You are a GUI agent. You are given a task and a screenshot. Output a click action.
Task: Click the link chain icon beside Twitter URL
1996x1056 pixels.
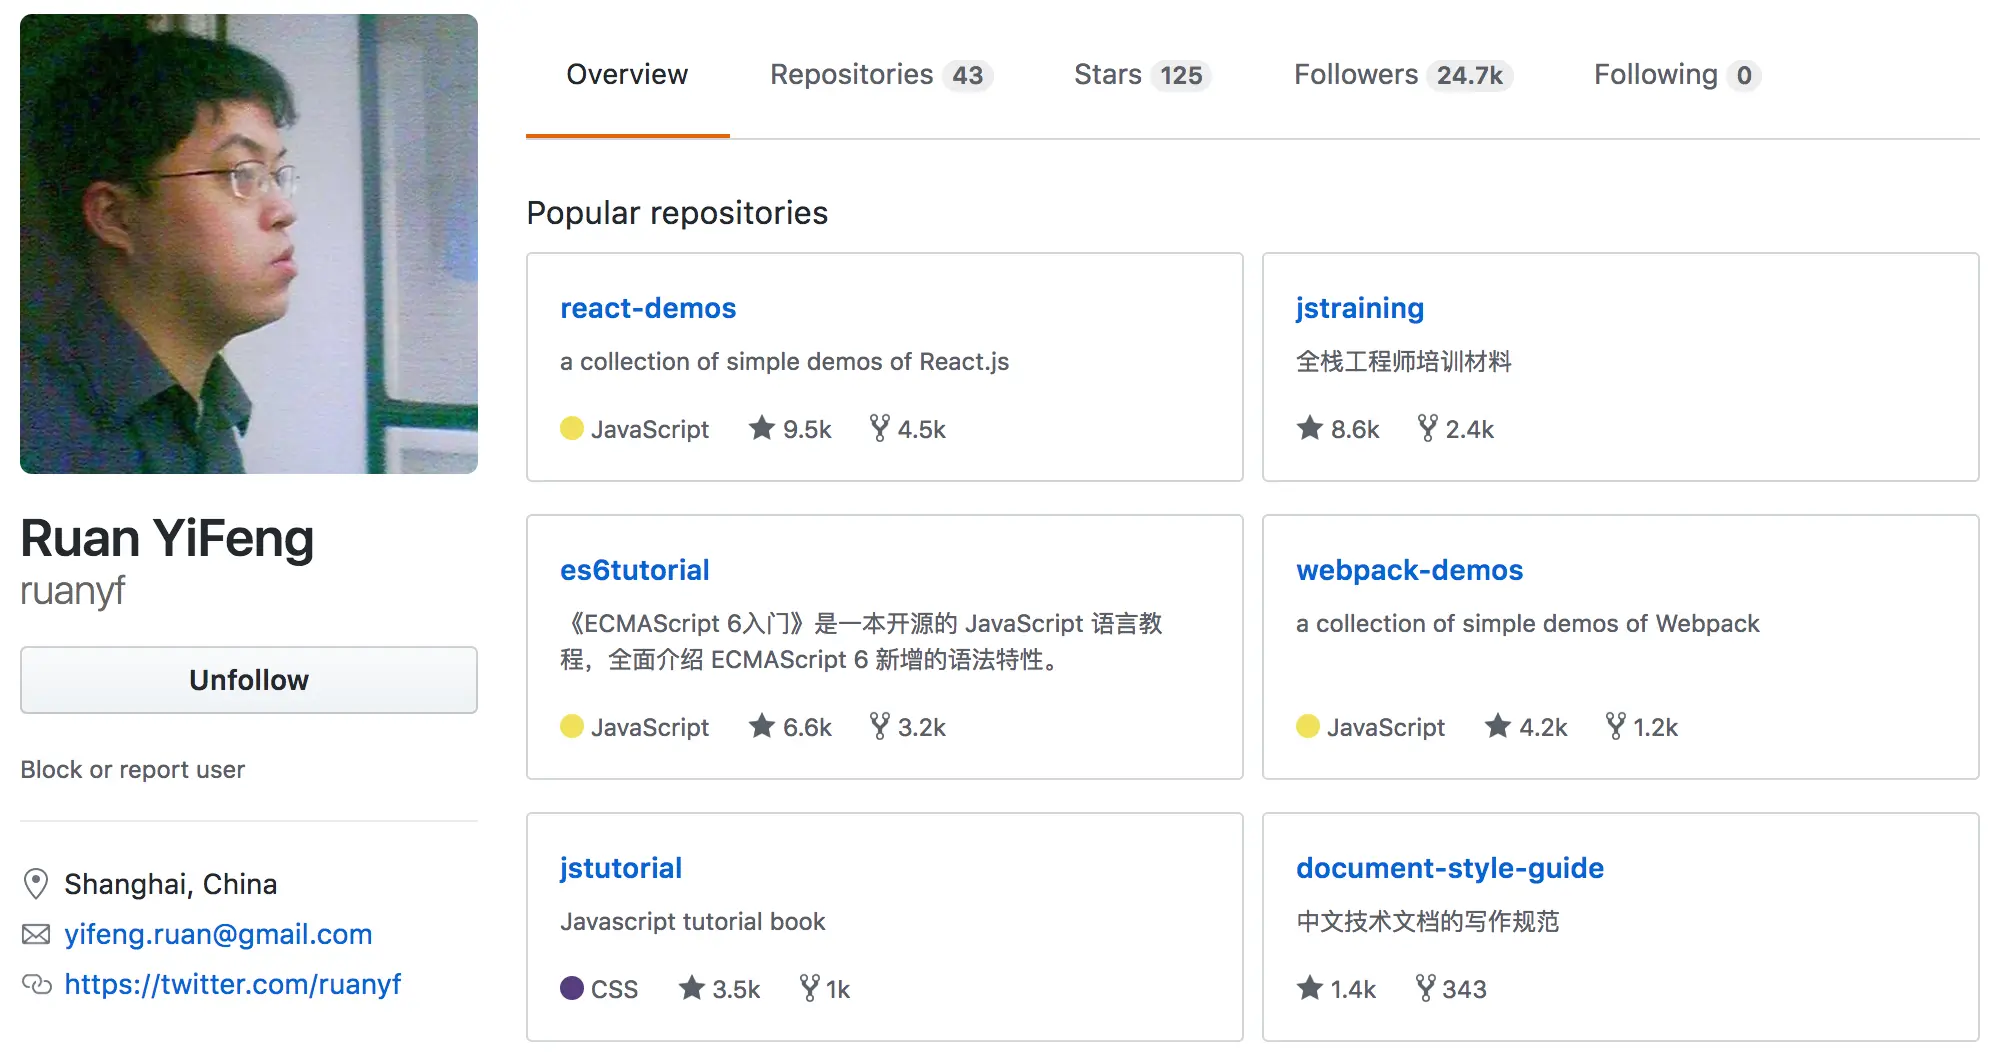point(36,984)
